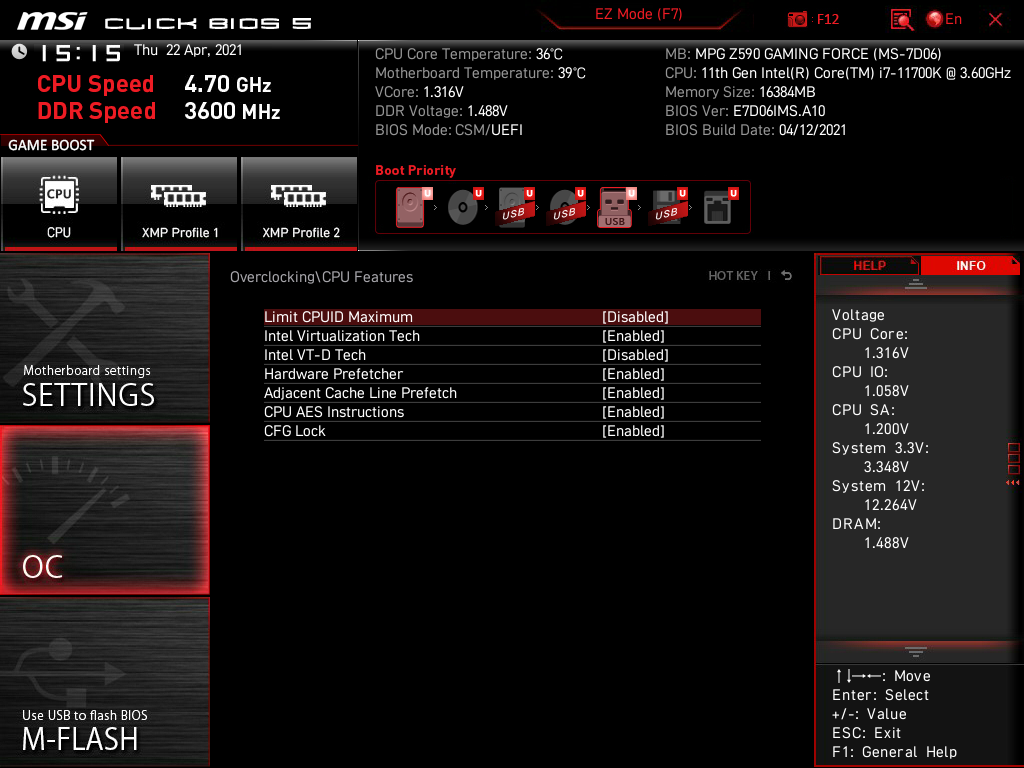Click the GAME BOOST label
Screen dimensions: 1024x768
pos(51,145)
